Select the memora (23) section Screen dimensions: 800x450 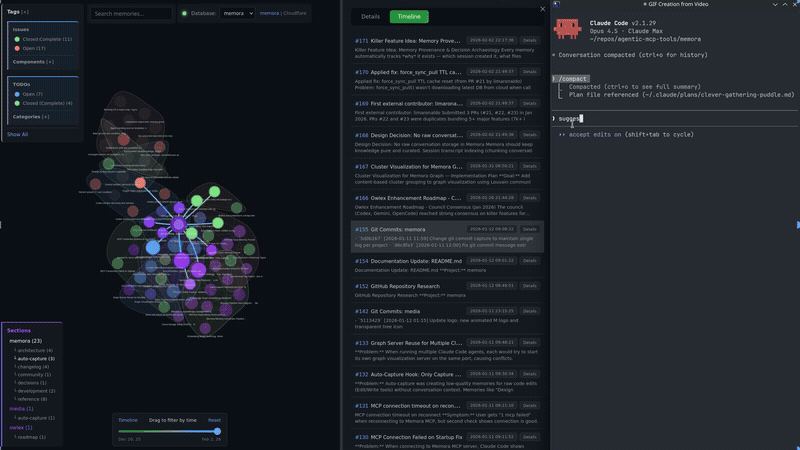26,341
